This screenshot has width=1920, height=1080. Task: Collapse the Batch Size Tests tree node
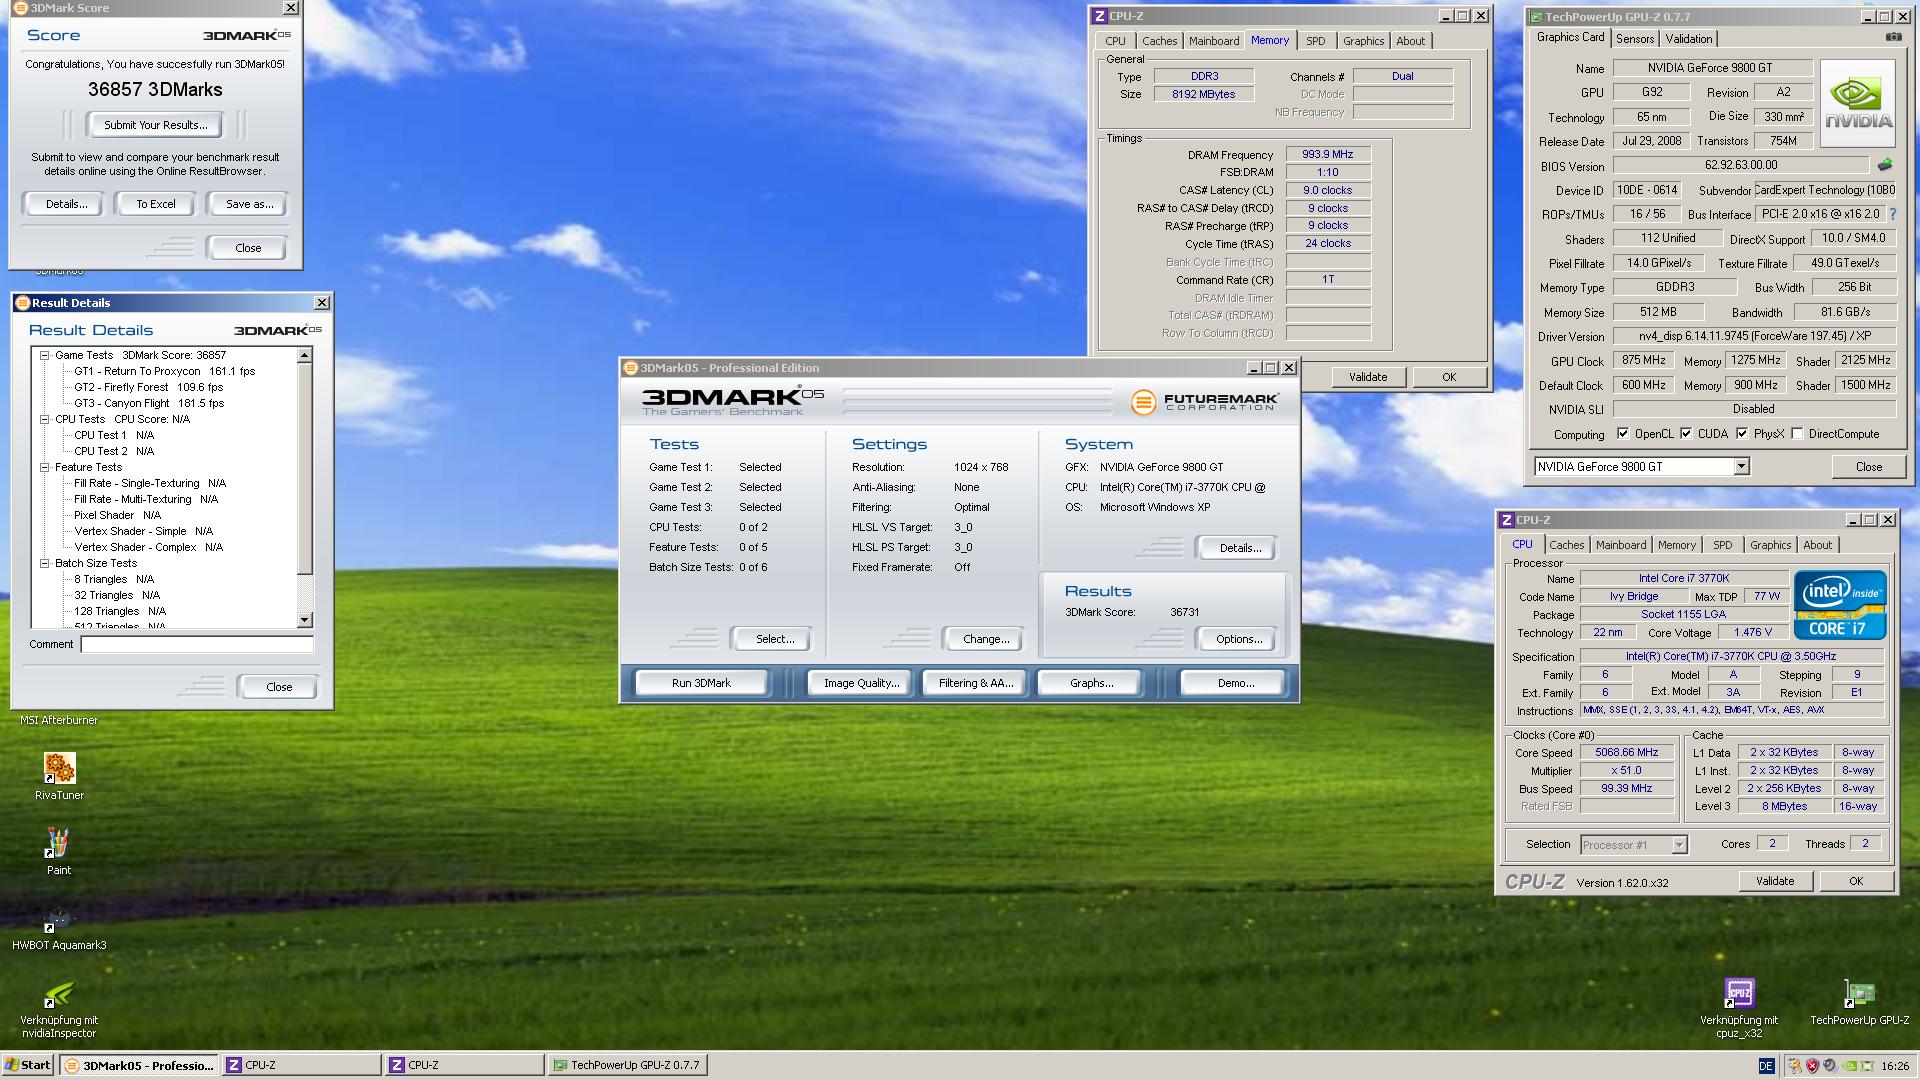coord(44,563)
